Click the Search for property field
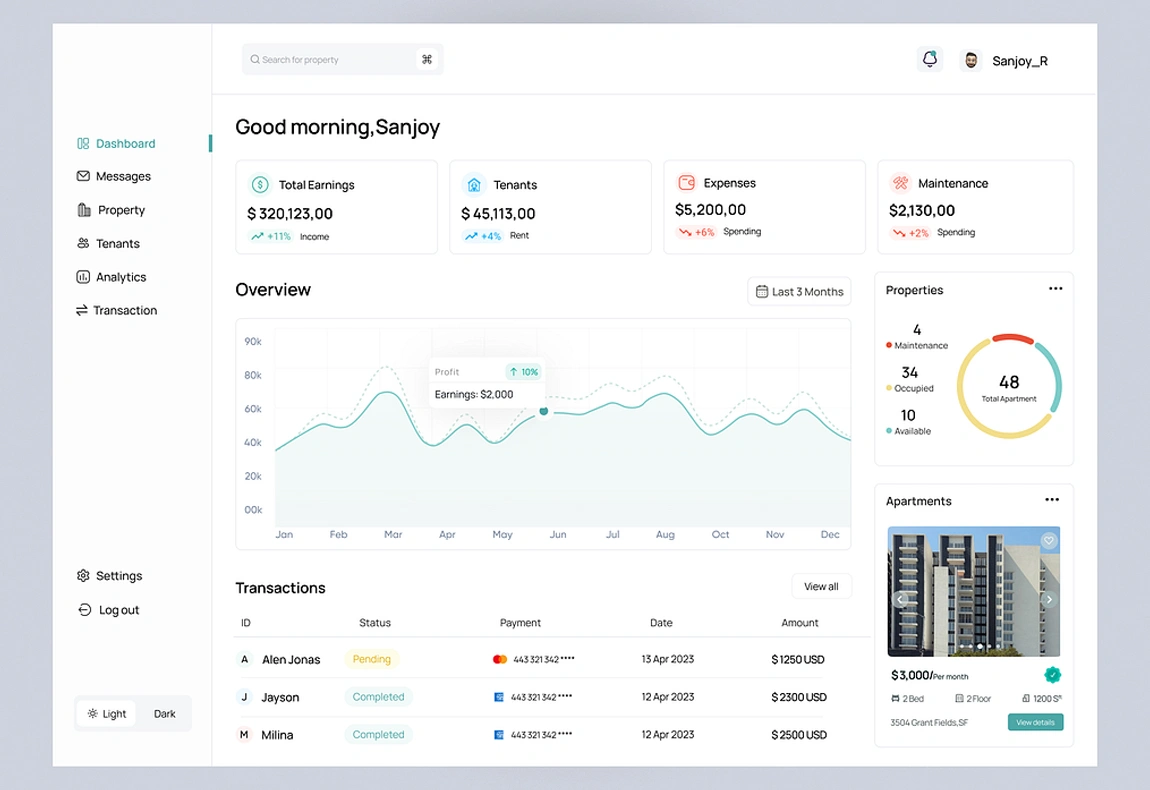Viewport: 1150px width, 790px height. point(330,60)
